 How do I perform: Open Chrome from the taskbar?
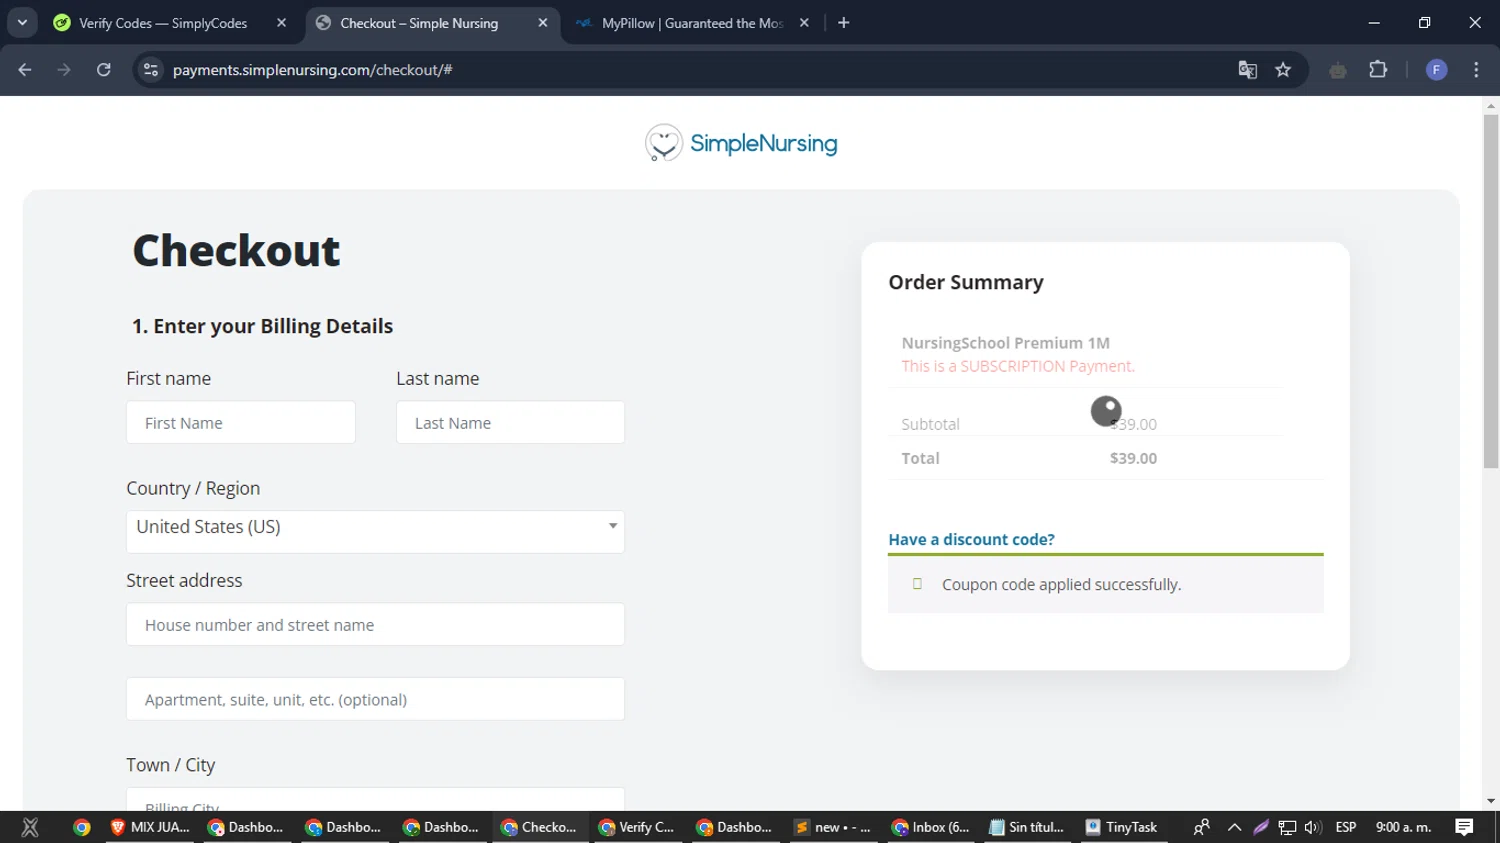pos(82,827)
